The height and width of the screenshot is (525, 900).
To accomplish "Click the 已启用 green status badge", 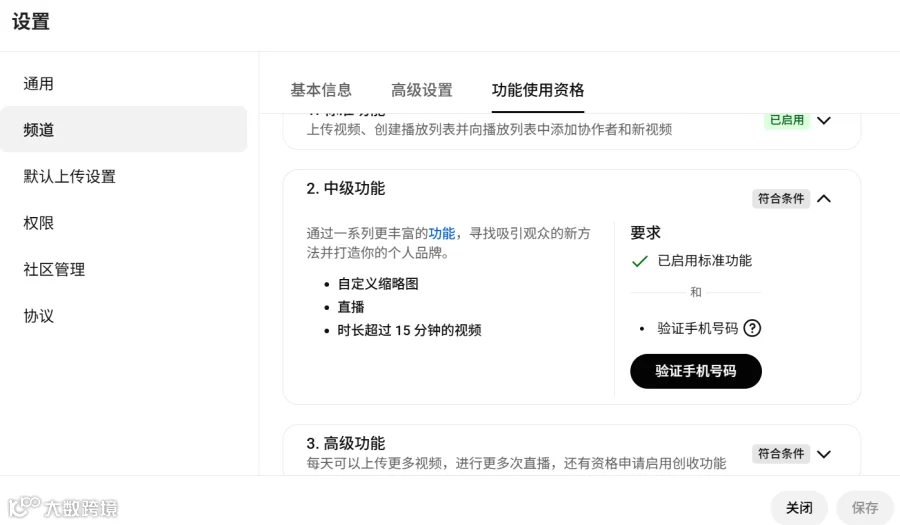I will click(x=787, y=120).
